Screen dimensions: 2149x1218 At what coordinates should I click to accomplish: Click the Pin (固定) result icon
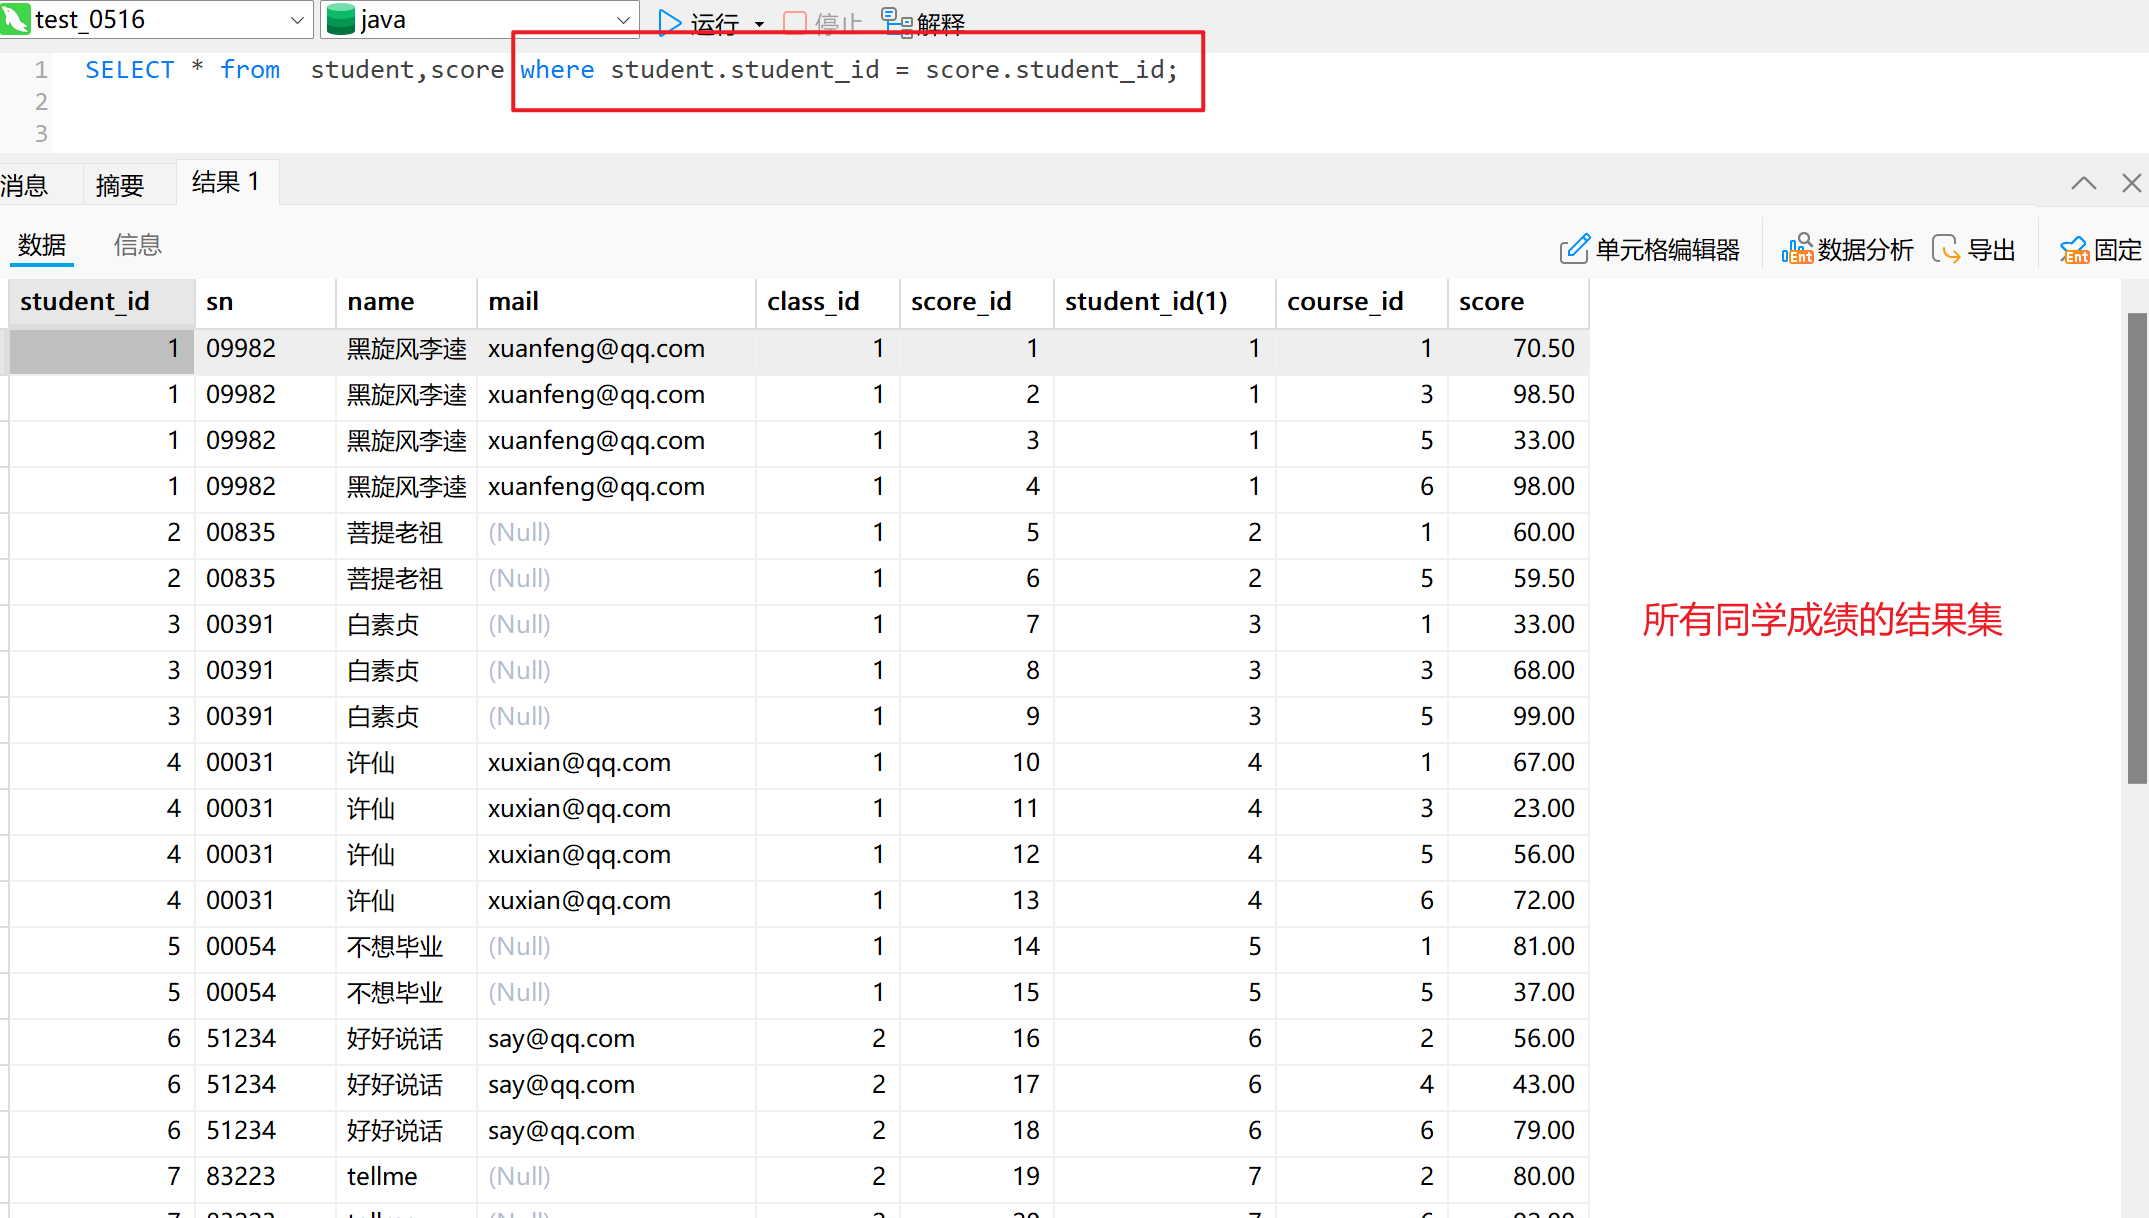coord(2074,249)
